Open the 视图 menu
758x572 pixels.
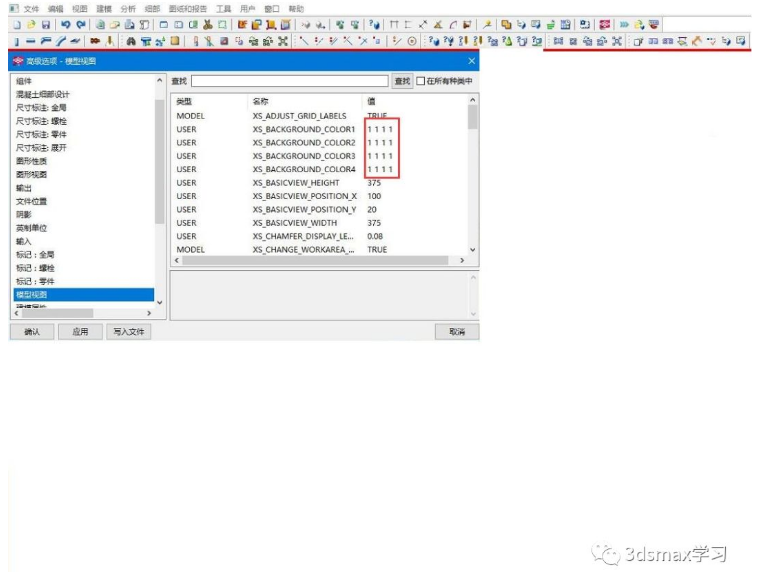pyautogui.click(x=80, y=9)
